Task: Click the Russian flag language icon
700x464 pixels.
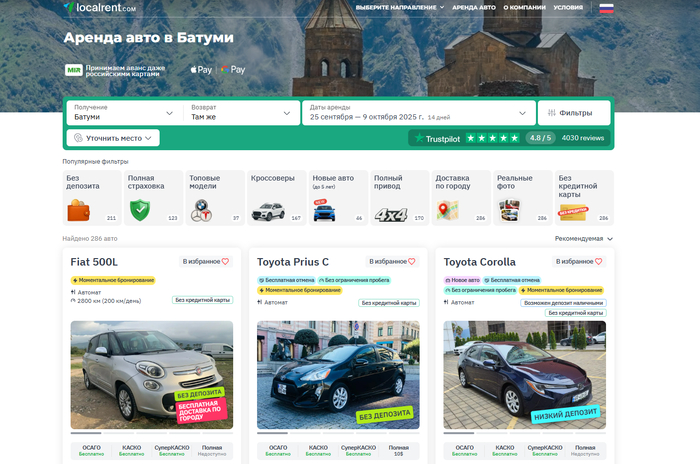Action: [606, 8]
